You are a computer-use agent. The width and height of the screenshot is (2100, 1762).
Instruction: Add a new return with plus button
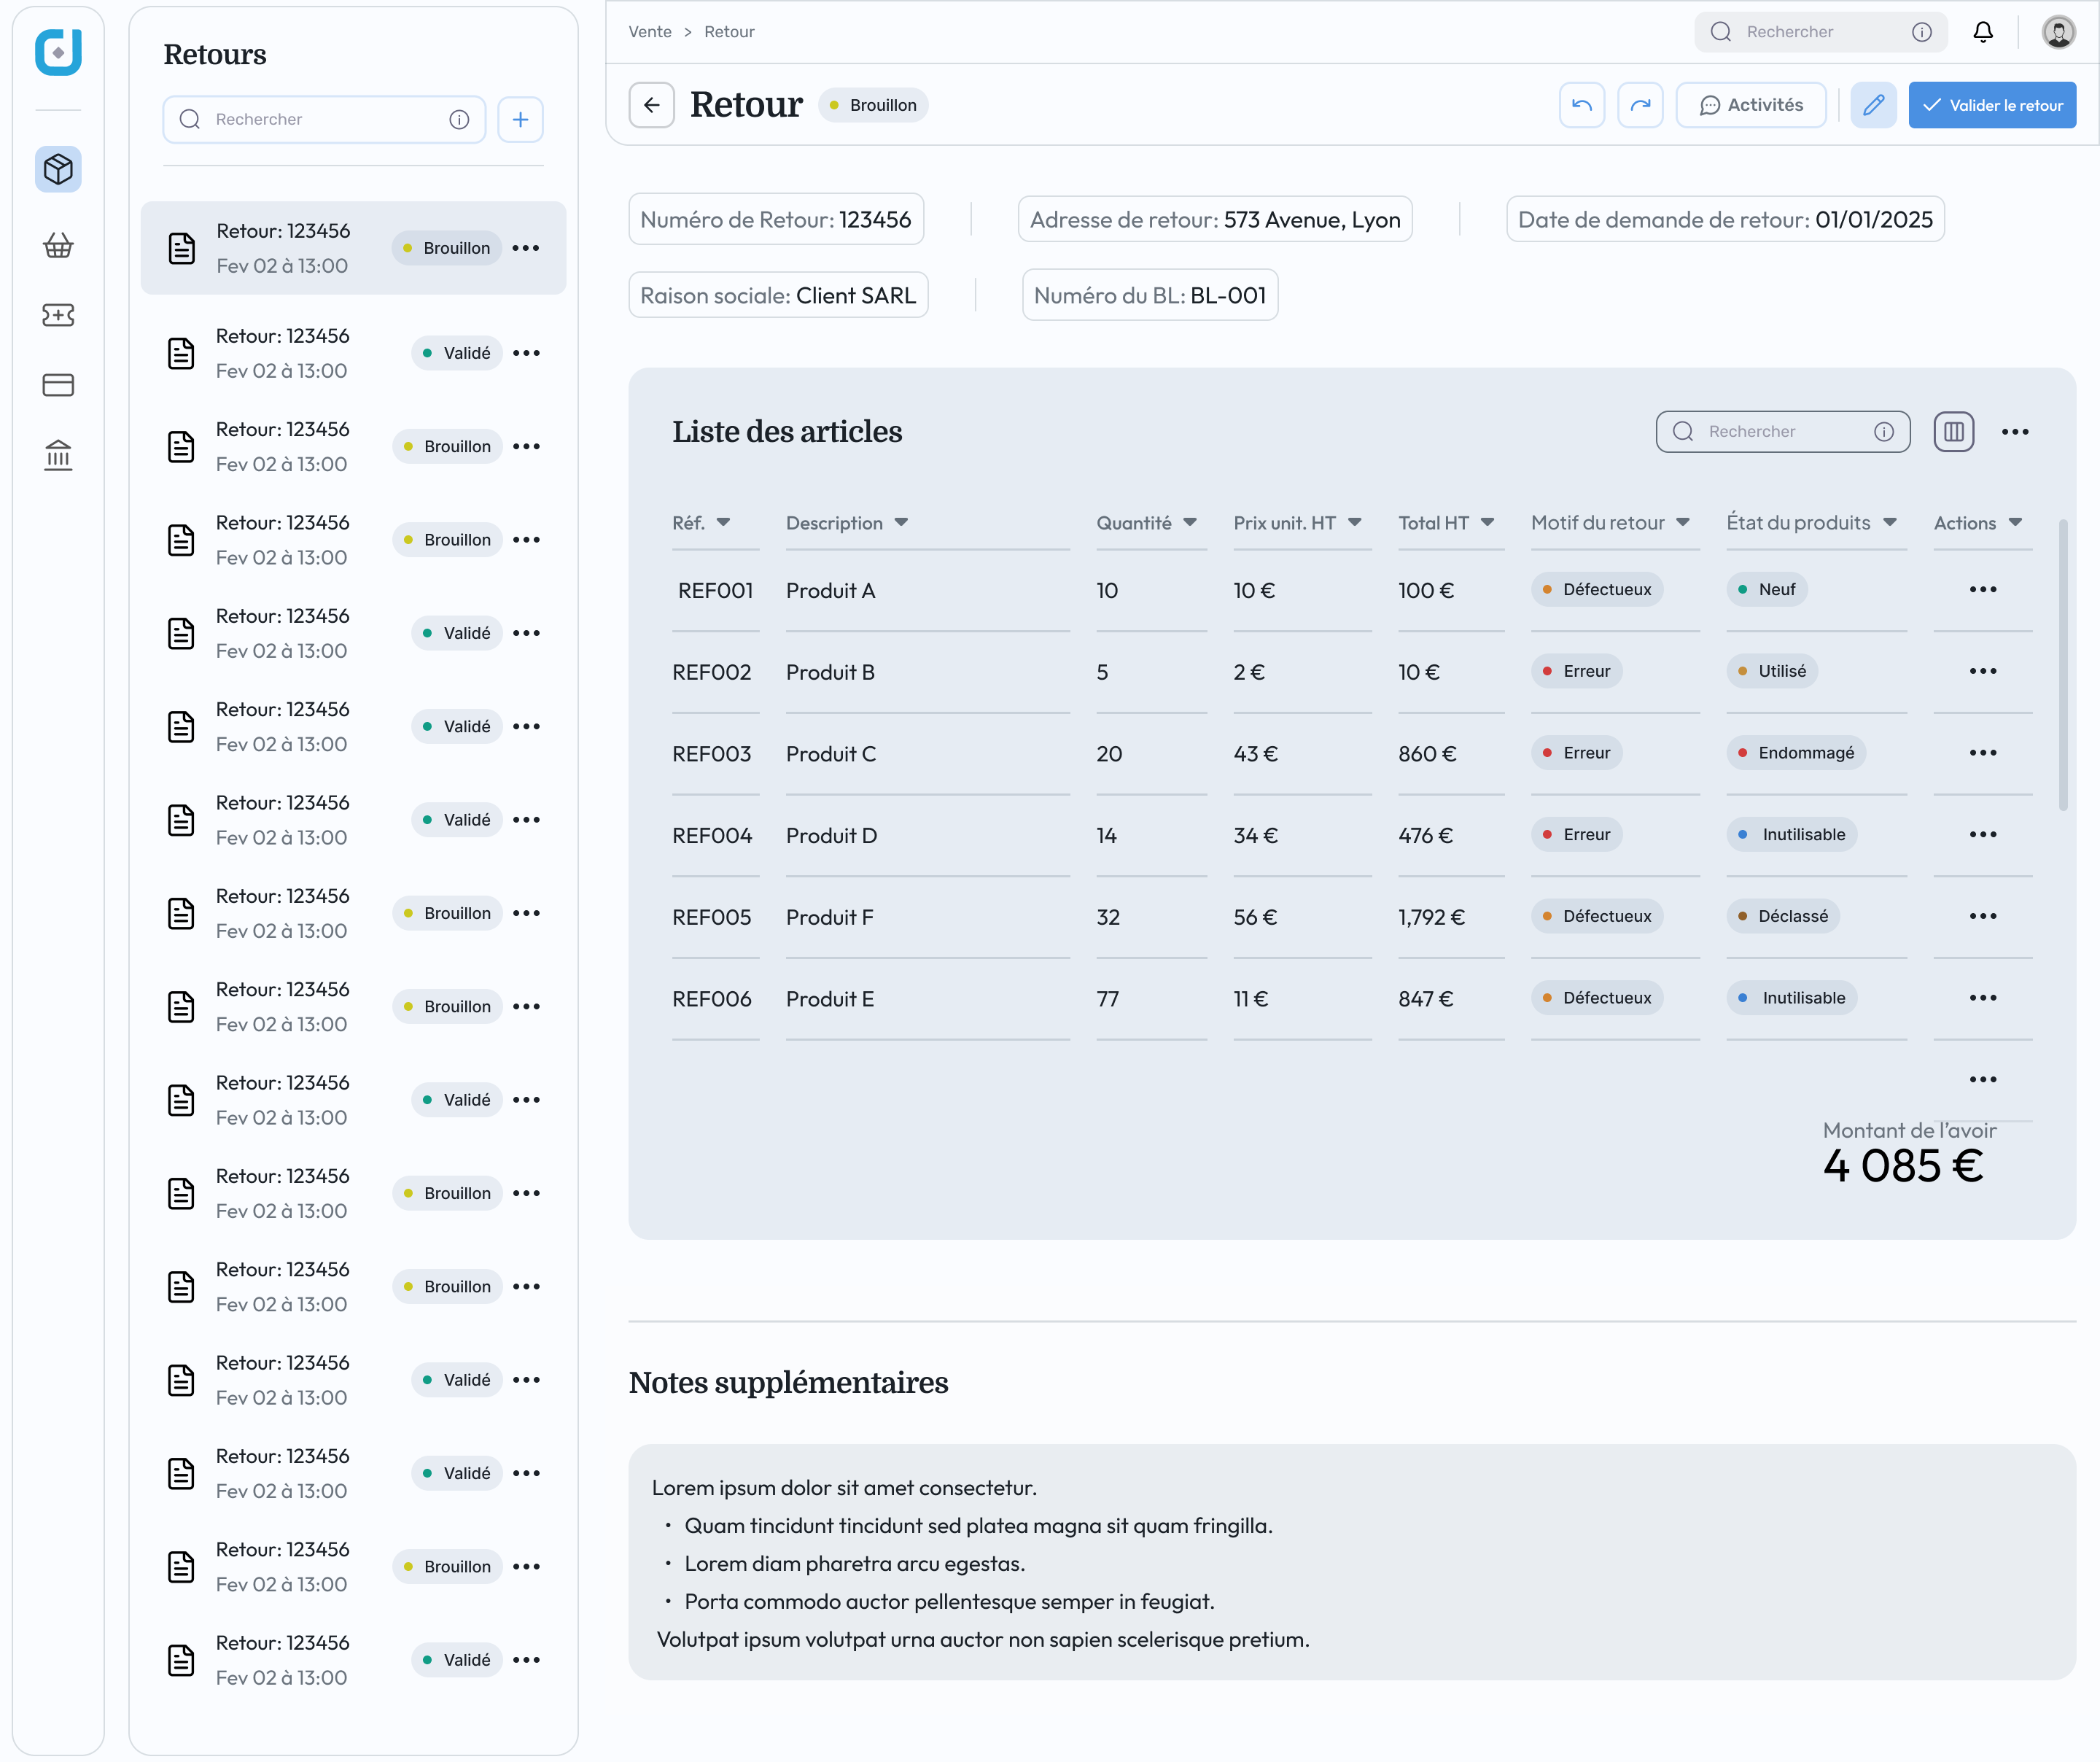point(520,119)
